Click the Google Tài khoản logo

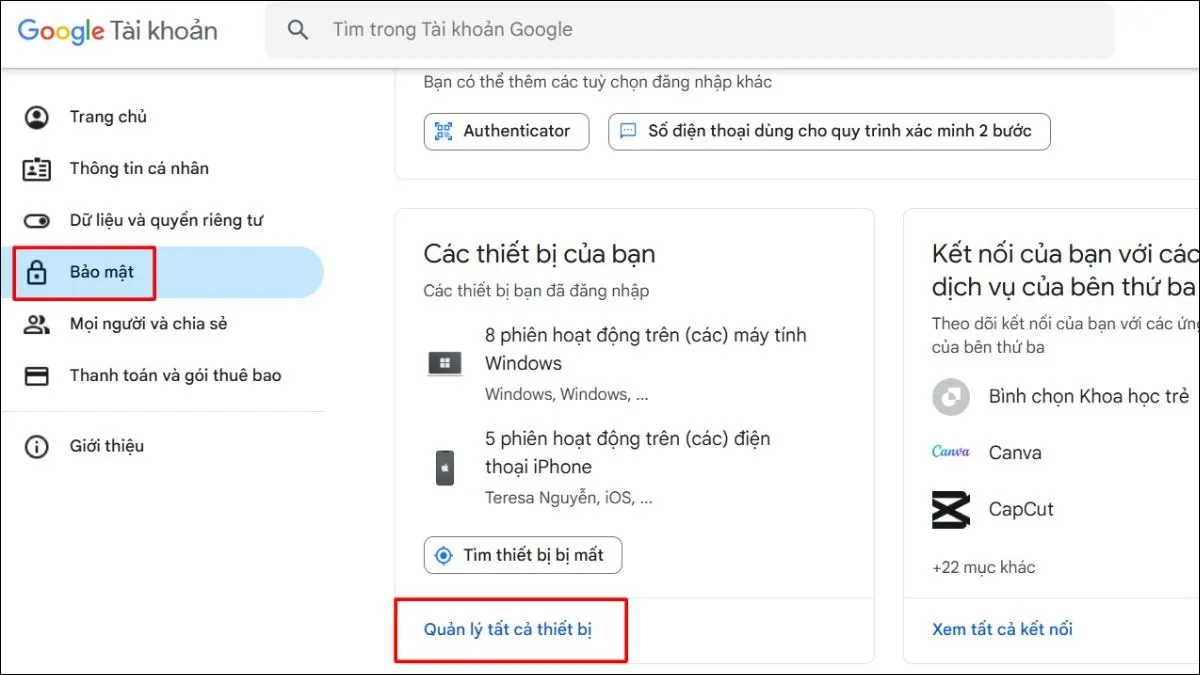point(117,31)
